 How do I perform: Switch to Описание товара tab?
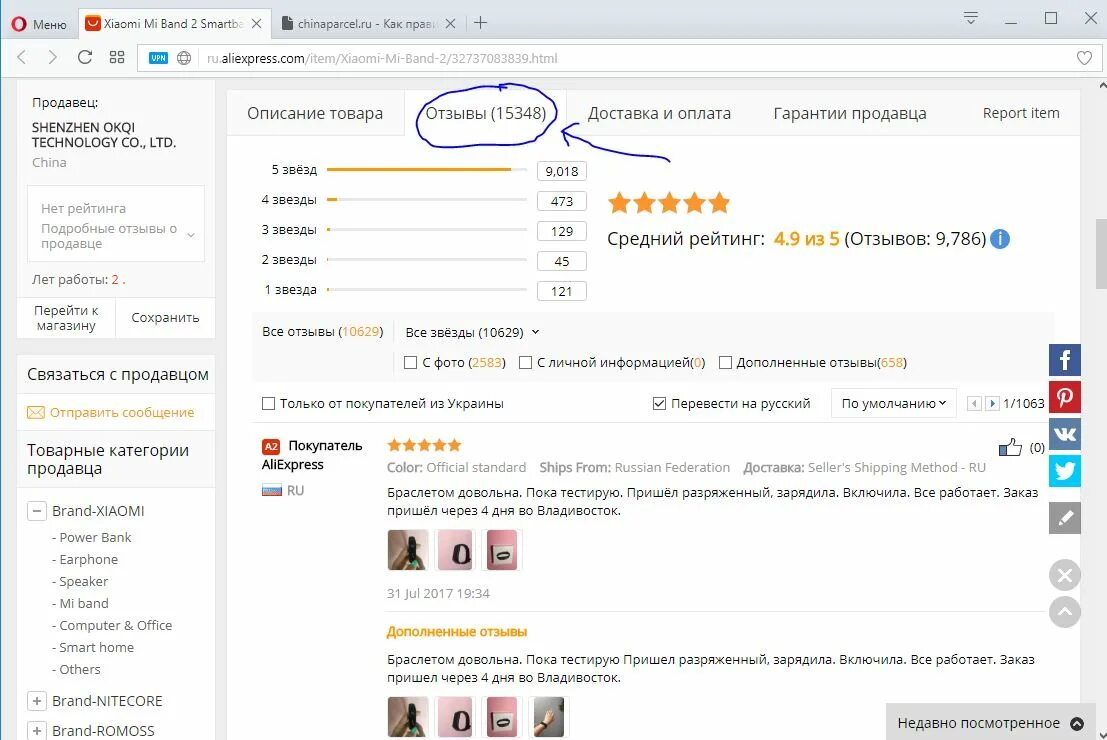pos(315,113)
